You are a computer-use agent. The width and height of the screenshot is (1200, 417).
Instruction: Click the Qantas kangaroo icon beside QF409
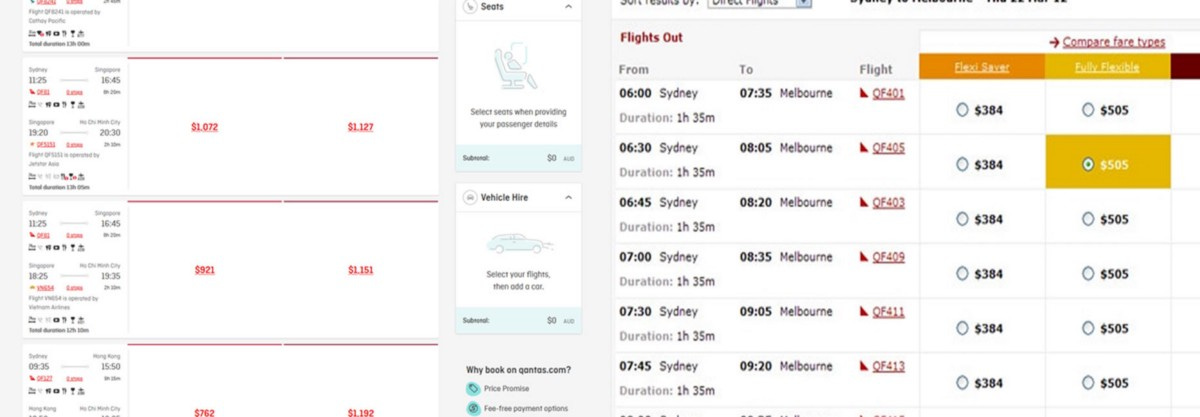865,258
